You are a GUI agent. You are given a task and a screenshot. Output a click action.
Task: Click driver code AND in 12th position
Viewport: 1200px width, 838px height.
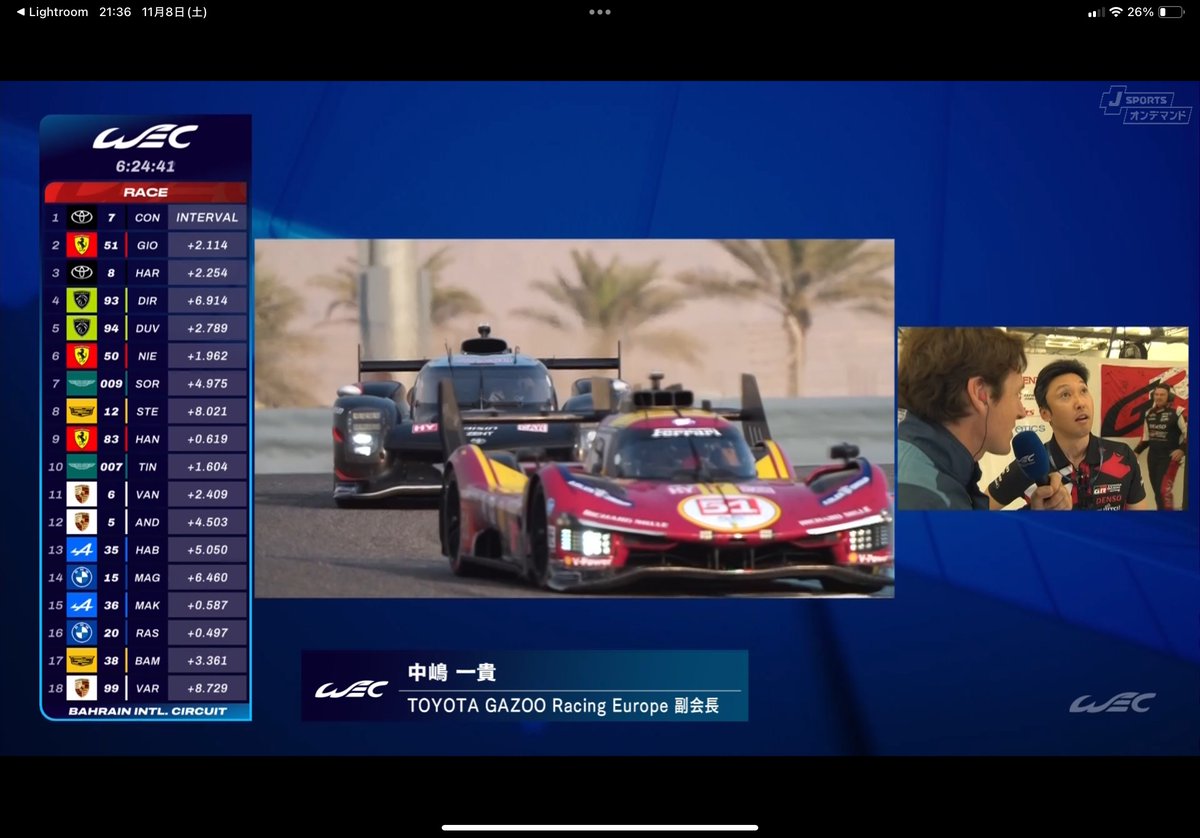tap(147, 522)
